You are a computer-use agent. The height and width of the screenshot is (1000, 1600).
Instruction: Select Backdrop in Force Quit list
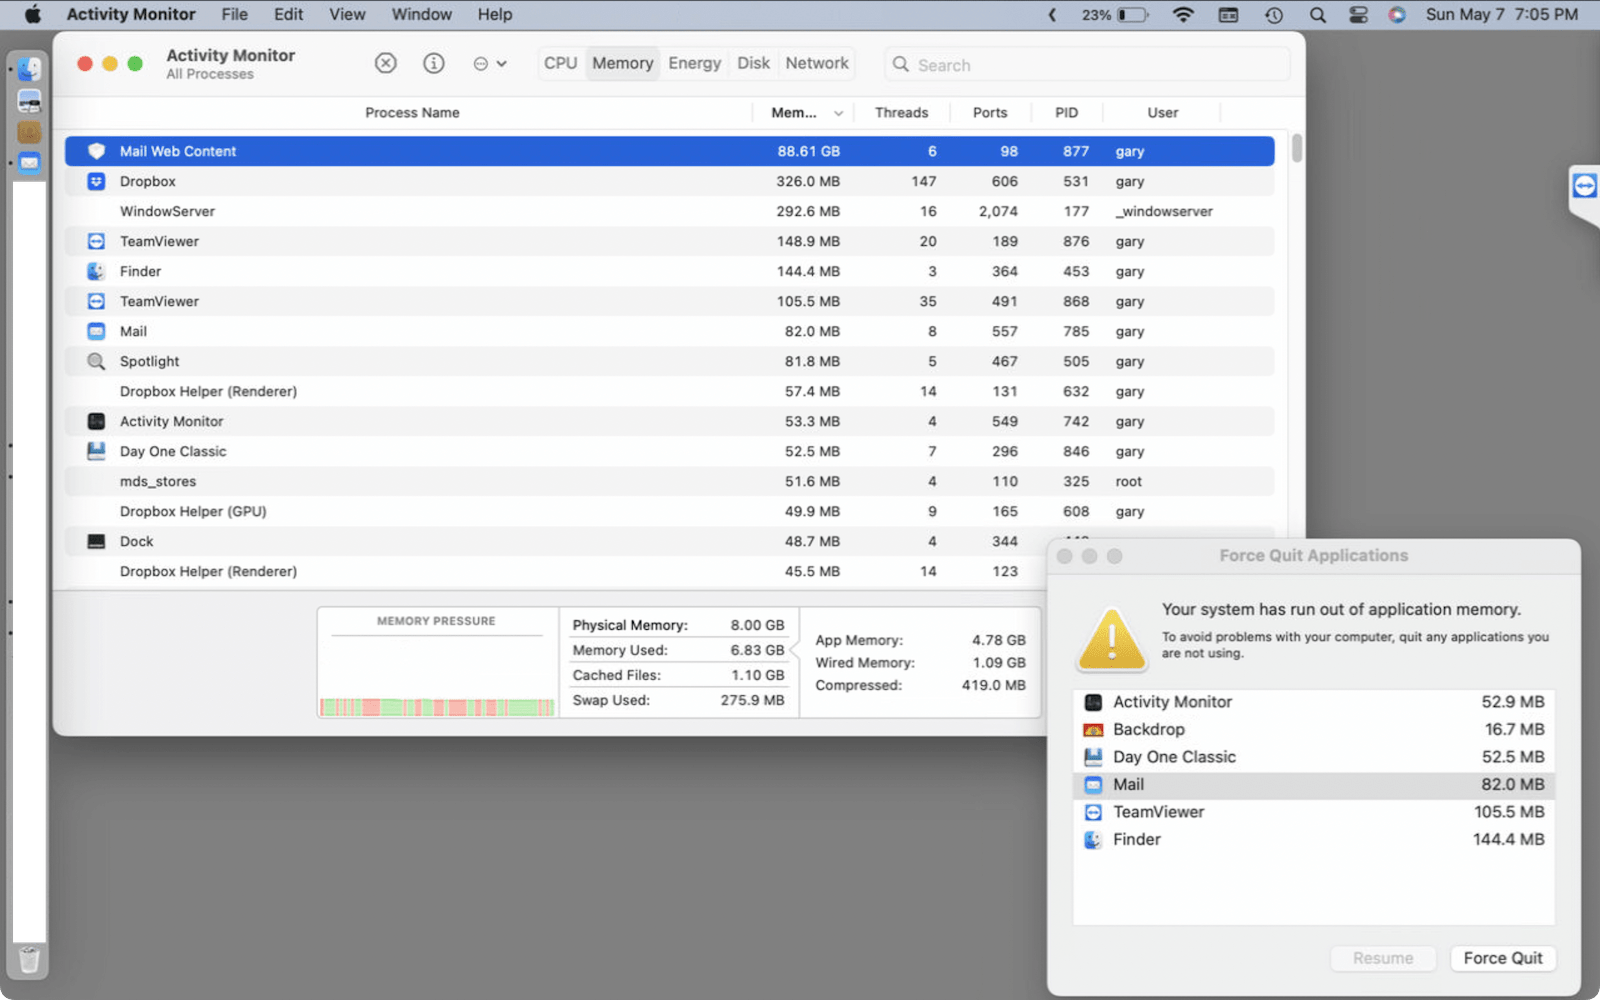tap(1313, 730)
